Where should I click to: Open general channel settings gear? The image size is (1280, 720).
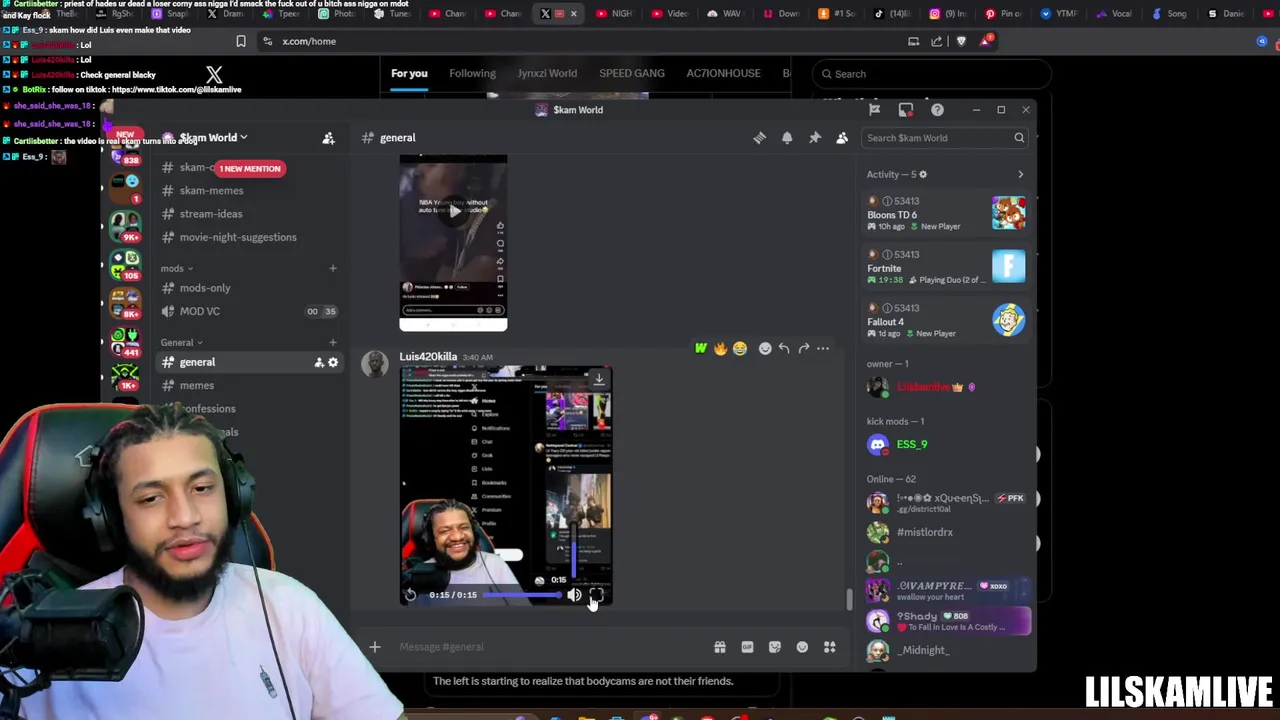[x=333, y=362]
